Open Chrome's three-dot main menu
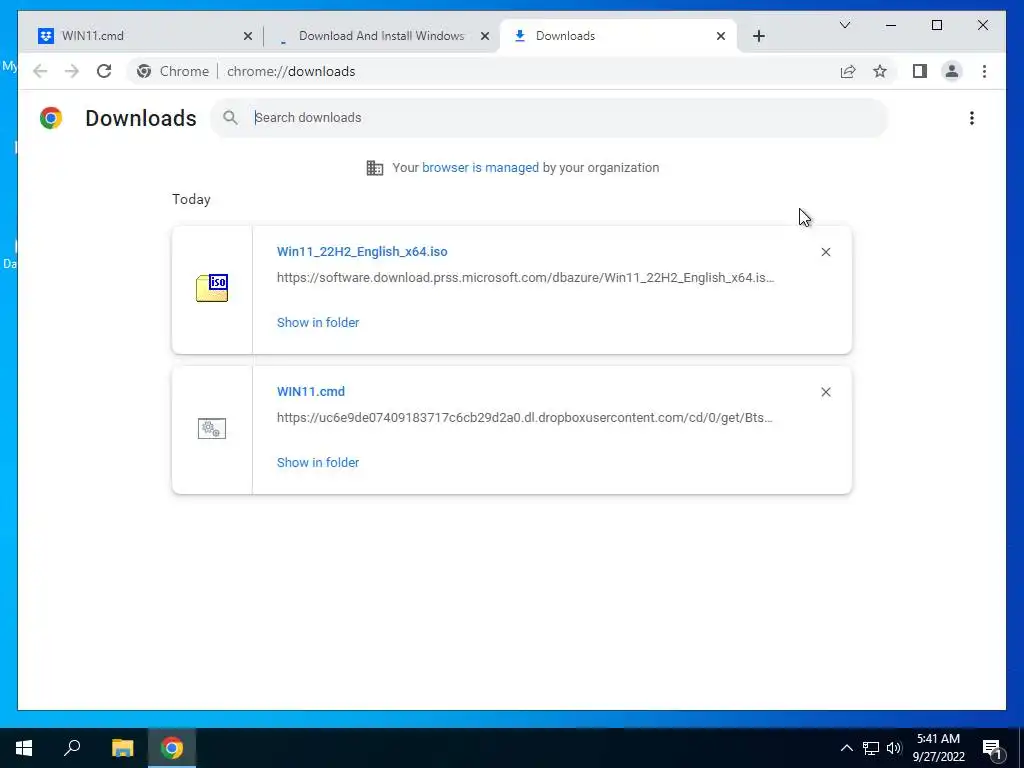 point(984,71)
